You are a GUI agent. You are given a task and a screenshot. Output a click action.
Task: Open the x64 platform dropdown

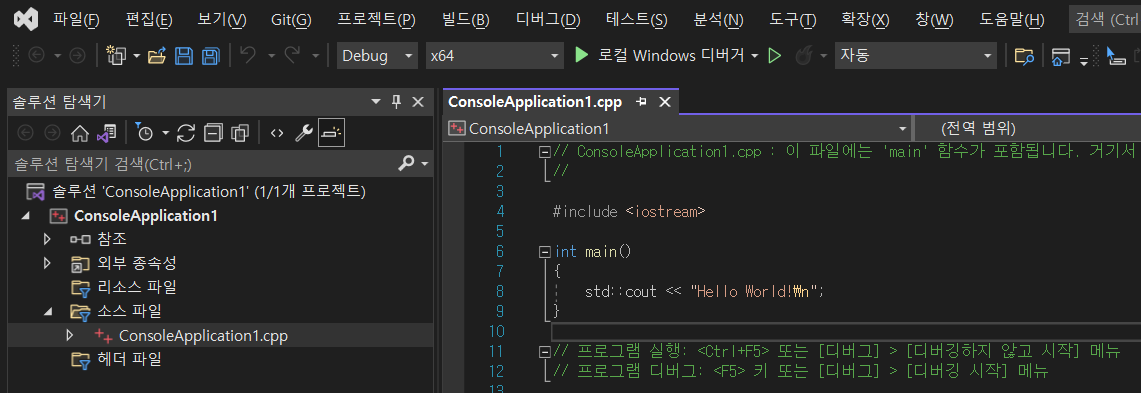coord(495,55)
